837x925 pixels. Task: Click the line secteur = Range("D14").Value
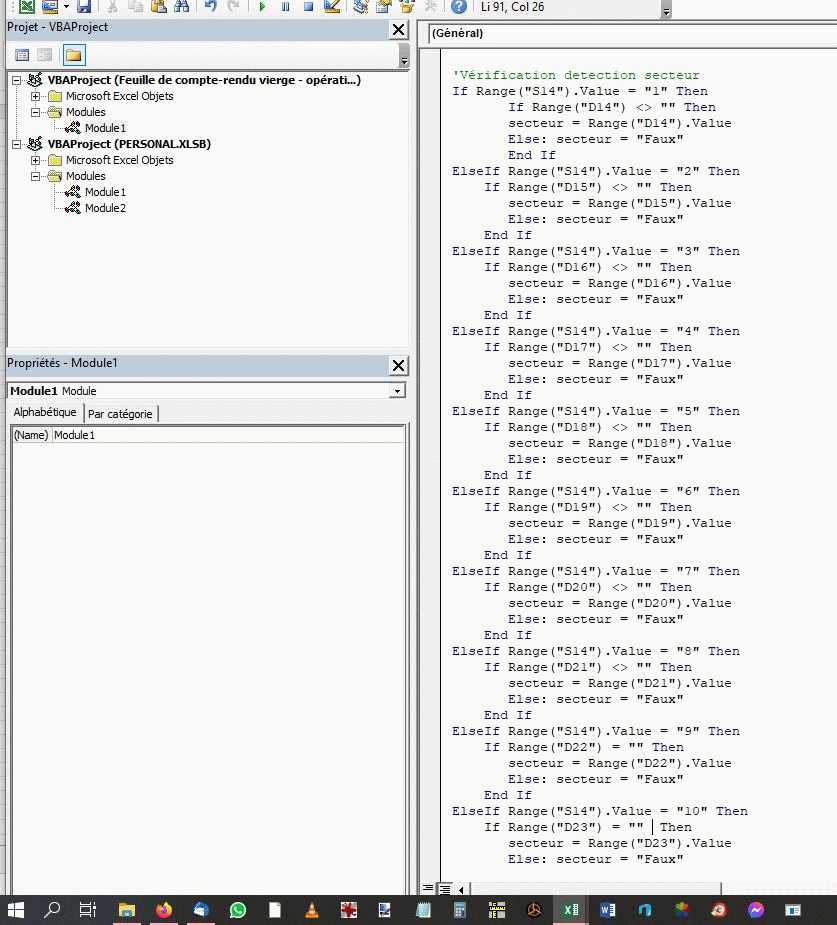(620, 123)
